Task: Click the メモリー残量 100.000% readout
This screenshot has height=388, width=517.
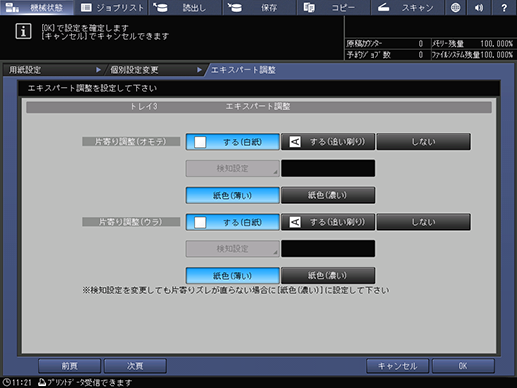Action: coord(496,44)
